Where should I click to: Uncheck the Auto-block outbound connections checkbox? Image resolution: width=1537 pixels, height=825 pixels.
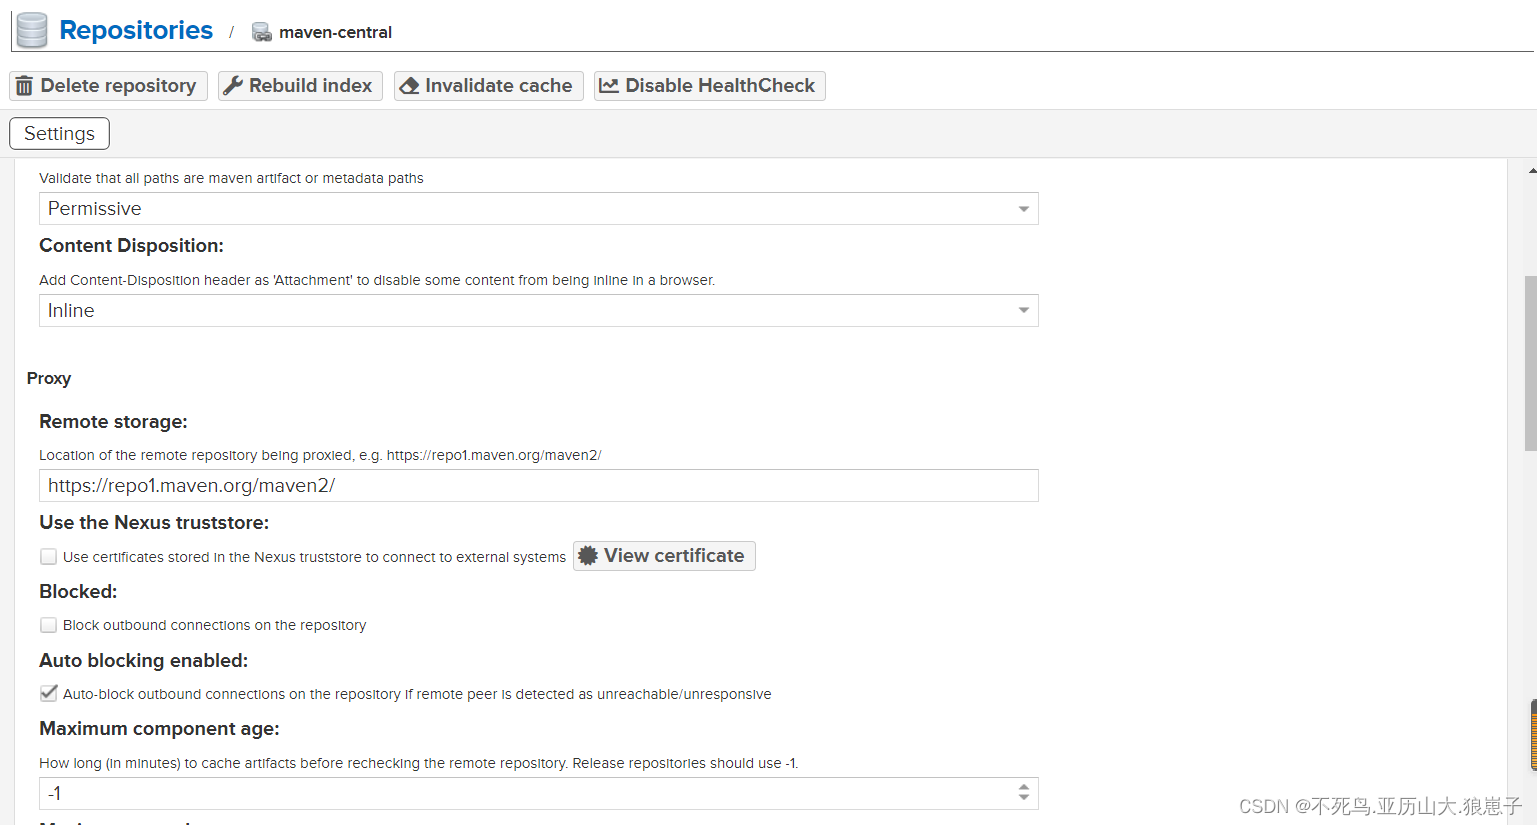tap(48, 693)
